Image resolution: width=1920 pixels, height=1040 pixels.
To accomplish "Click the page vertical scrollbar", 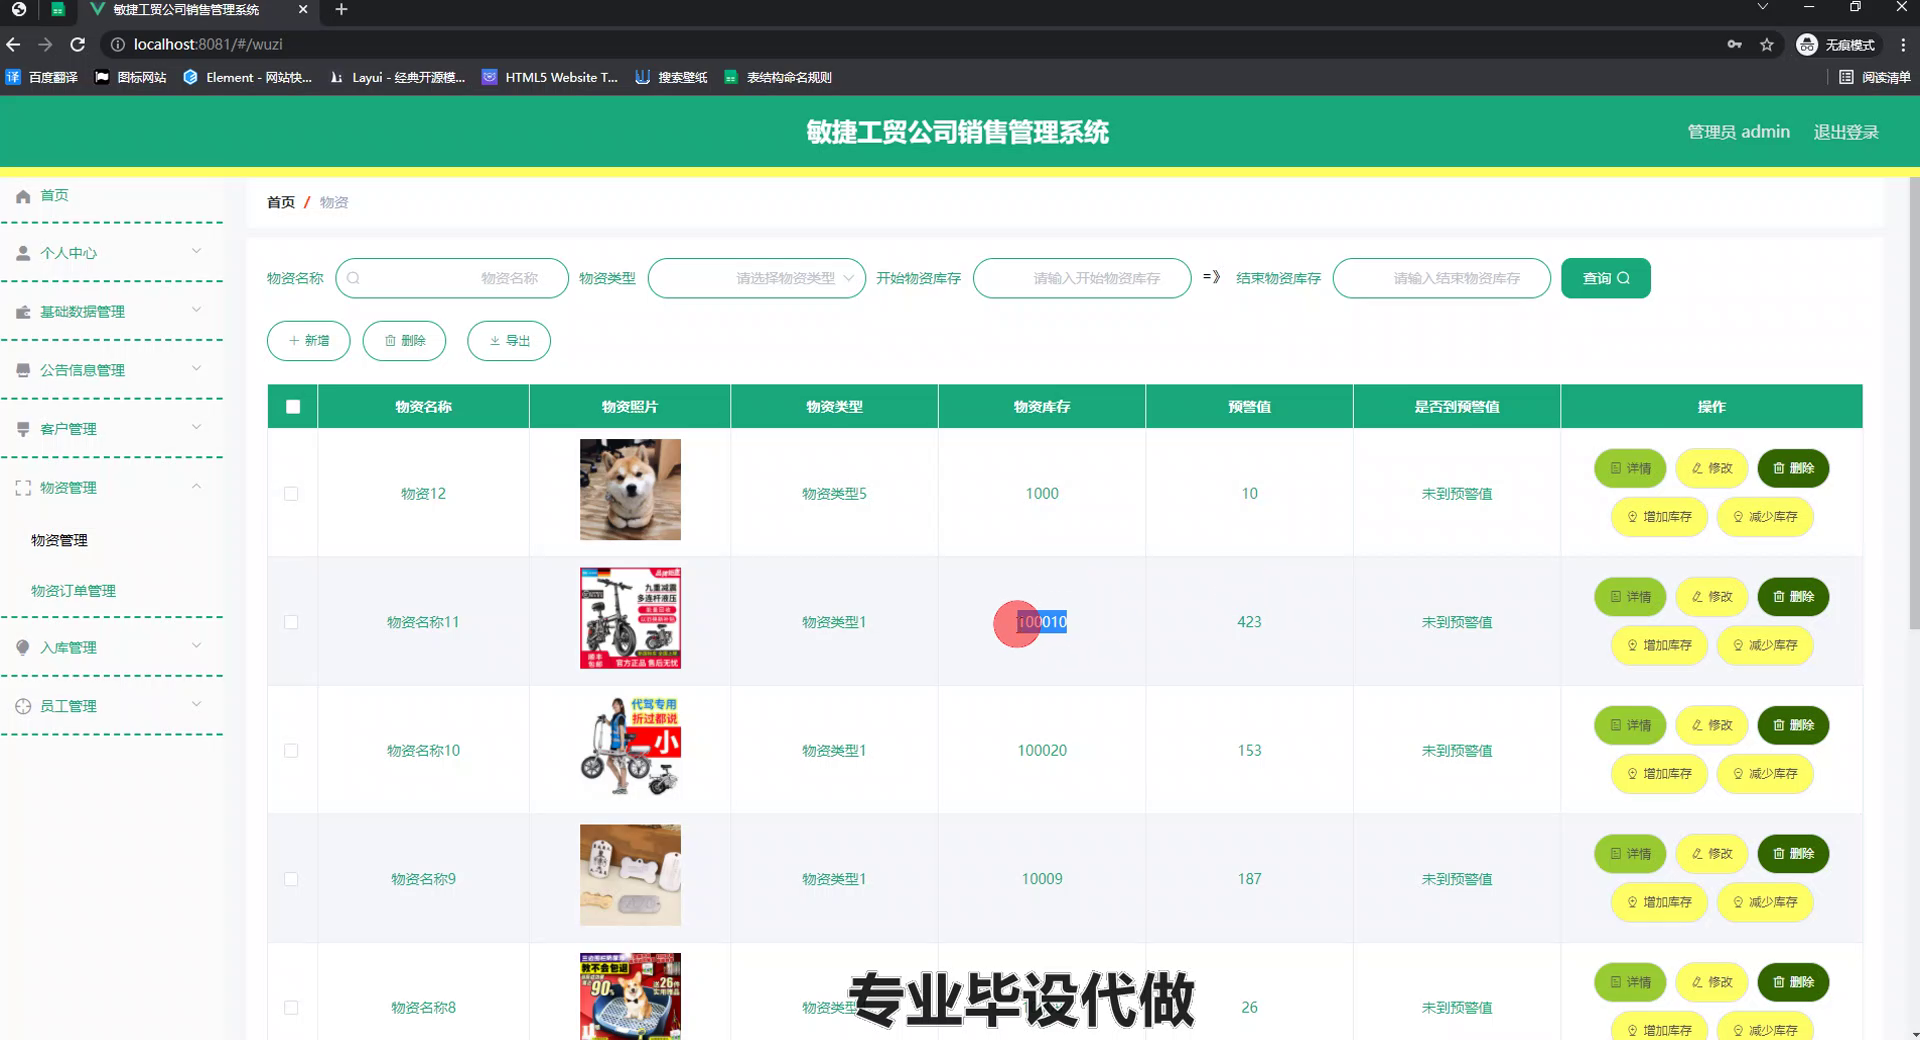I will [1914, 403].
